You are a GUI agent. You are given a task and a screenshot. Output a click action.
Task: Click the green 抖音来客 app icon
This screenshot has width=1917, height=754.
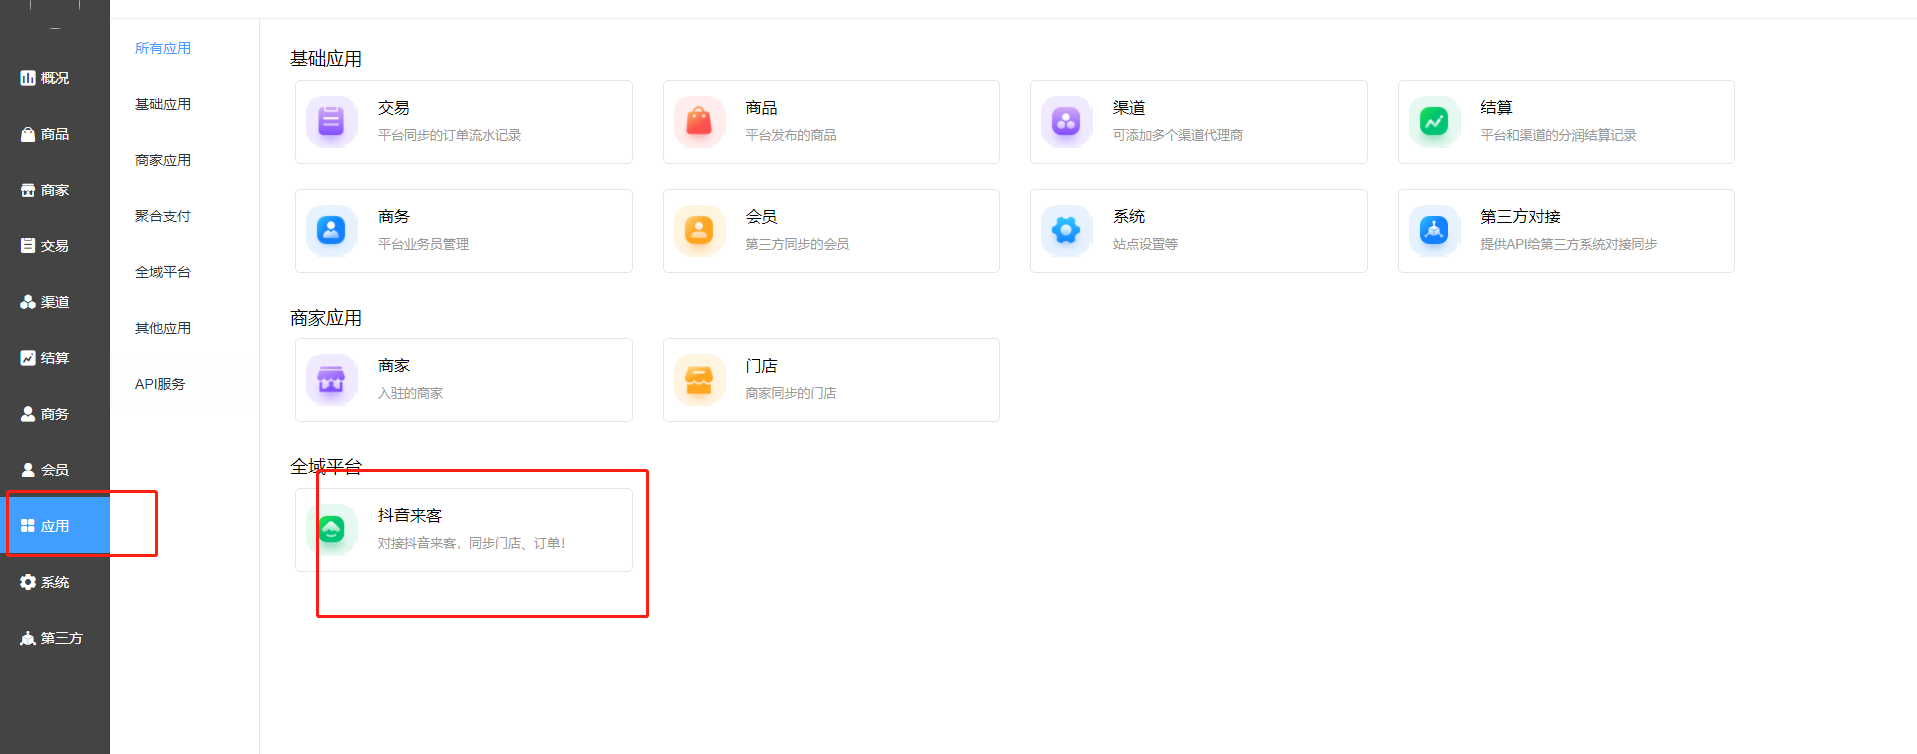click(x=331, y=529)
